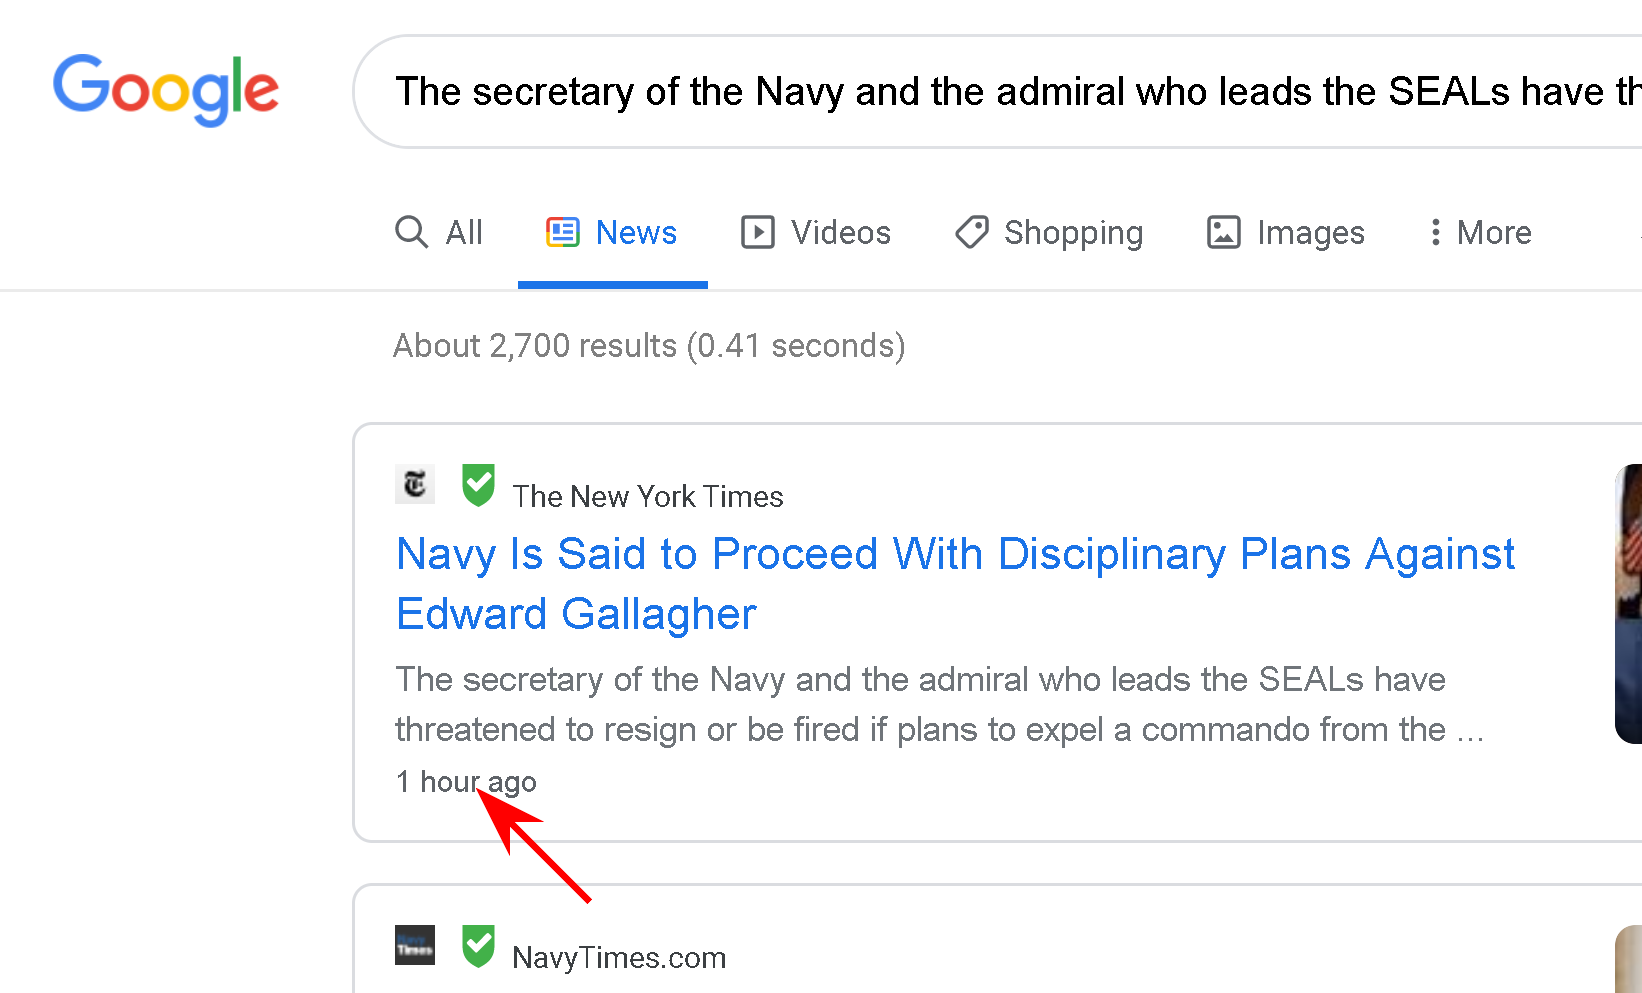Click the New York Times favicon
1642x993 pixels.
click(x=415, y=485)
